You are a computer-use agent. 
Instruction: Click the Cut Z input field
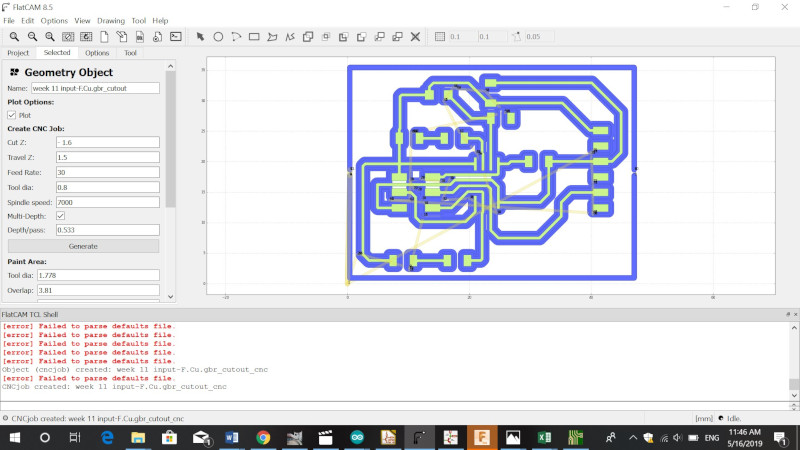(108, 142)
